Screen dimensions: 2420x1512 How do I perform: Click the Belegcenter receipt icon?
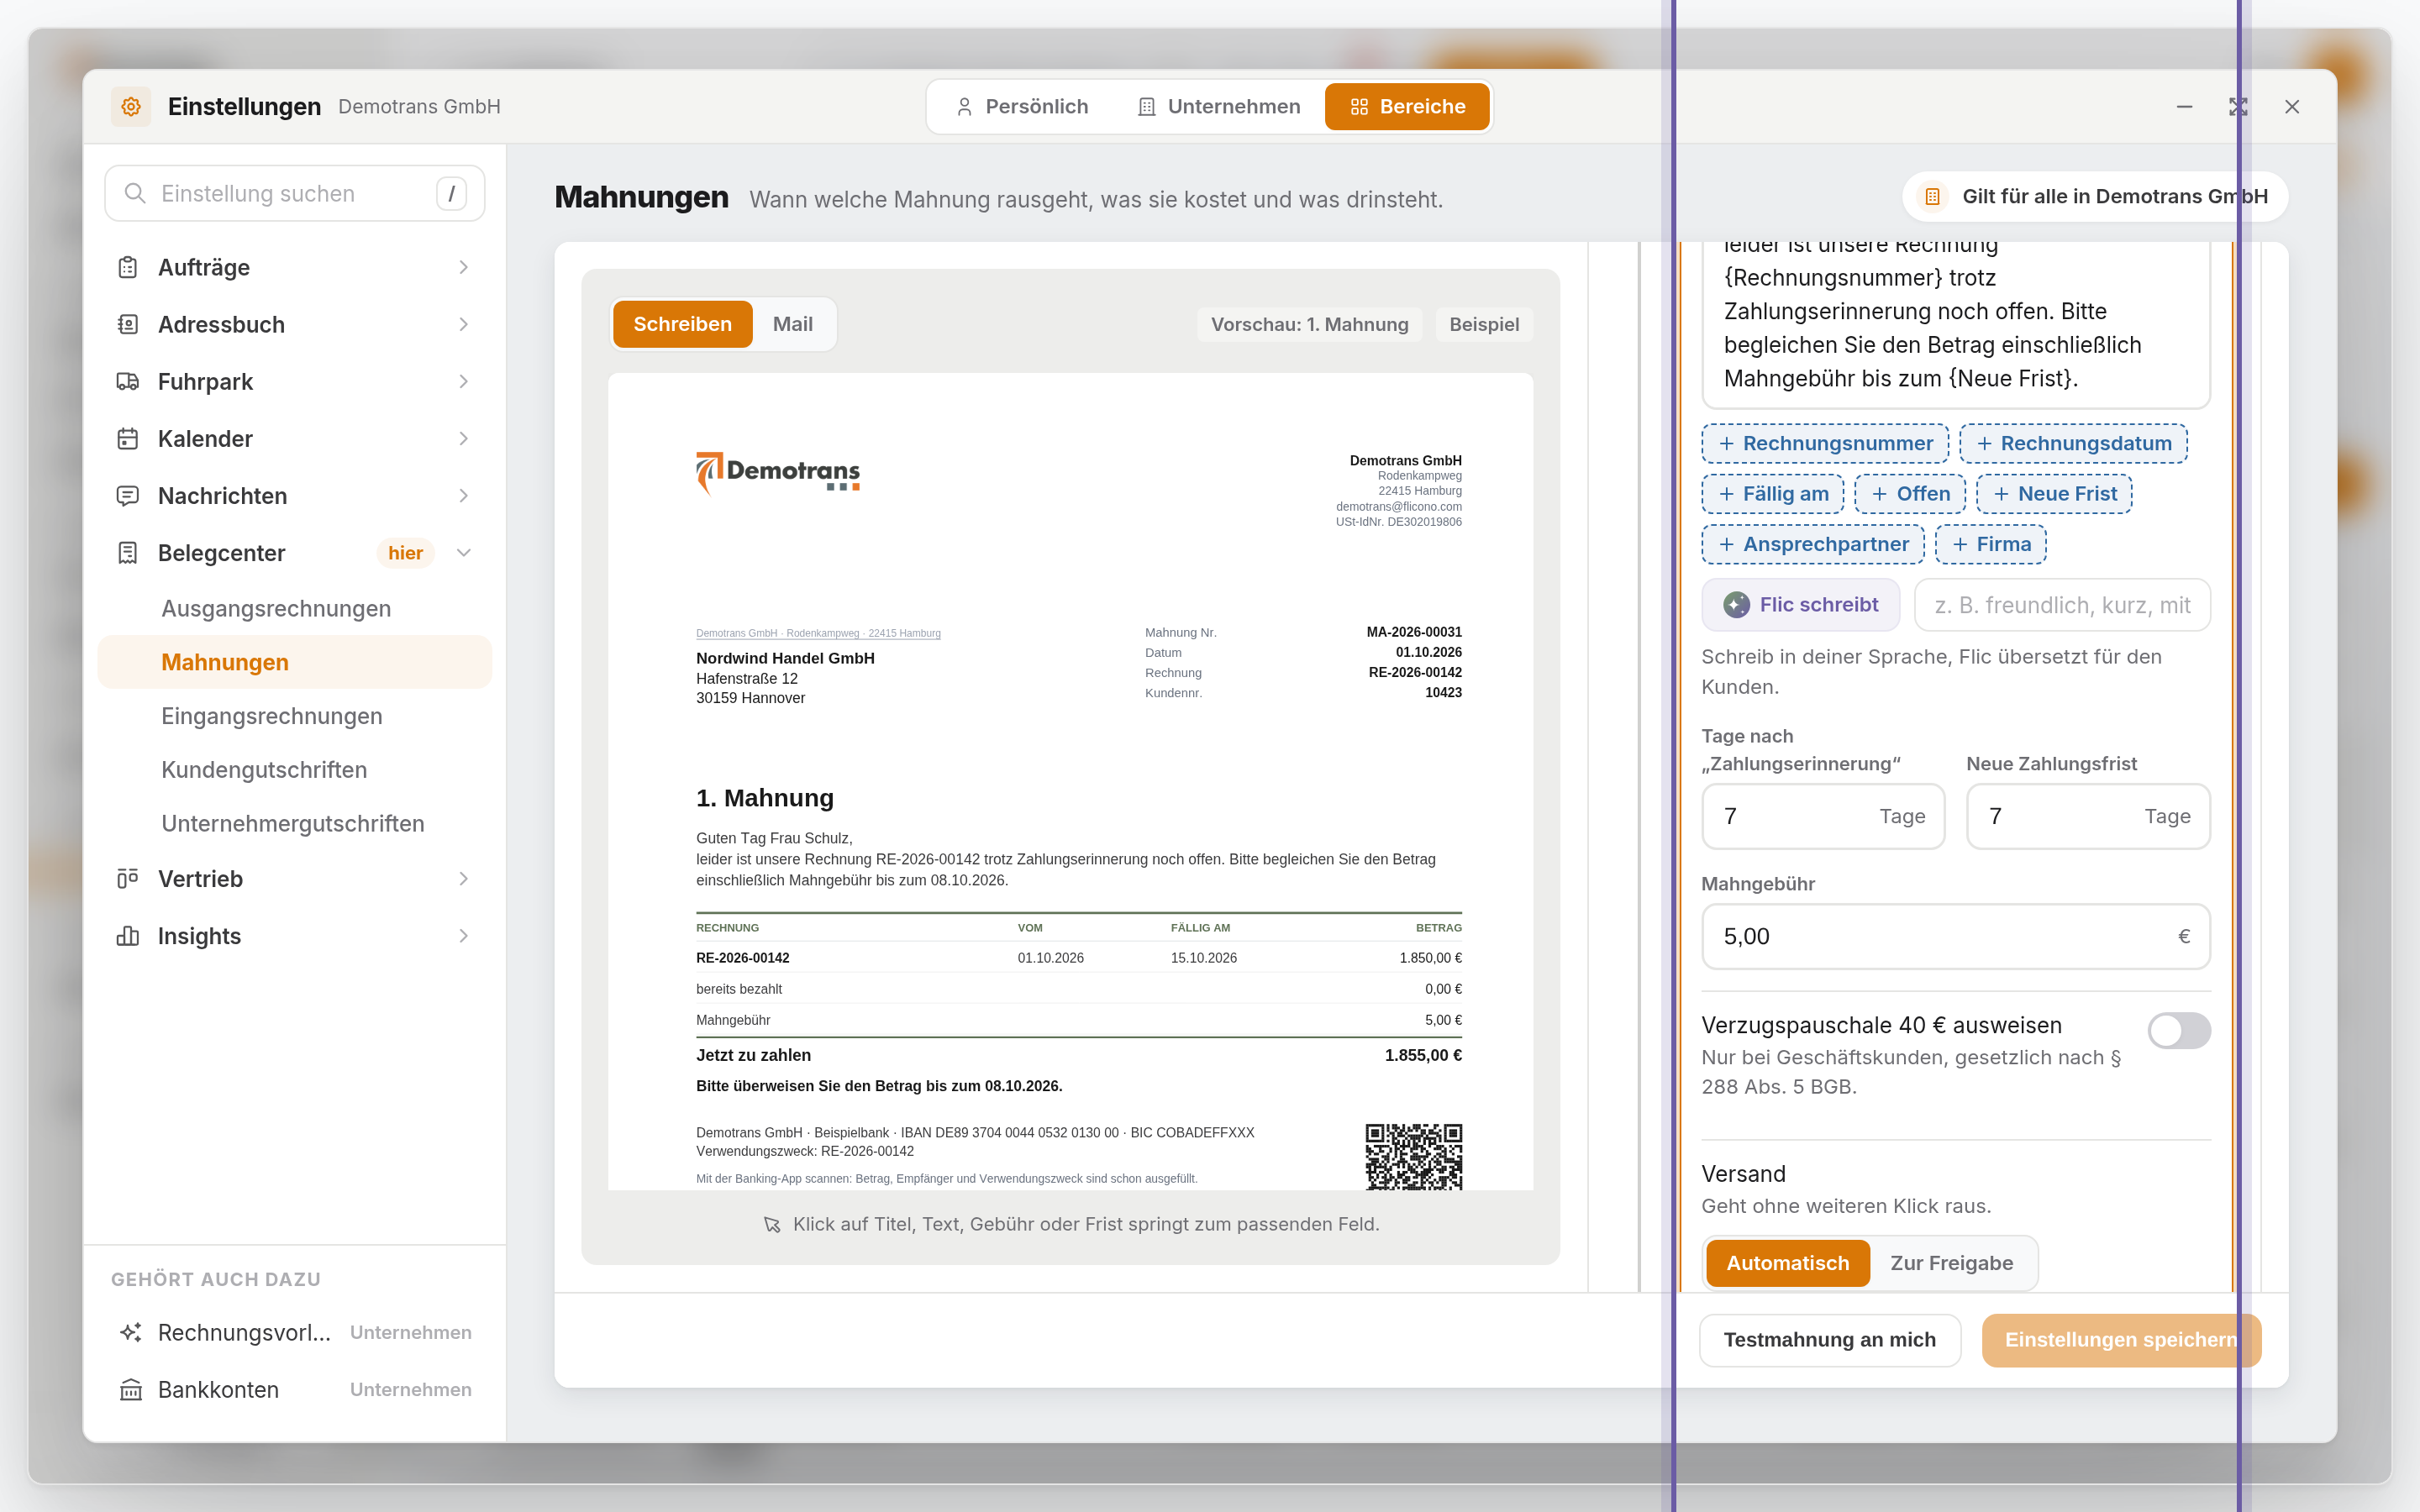[128, 553]
